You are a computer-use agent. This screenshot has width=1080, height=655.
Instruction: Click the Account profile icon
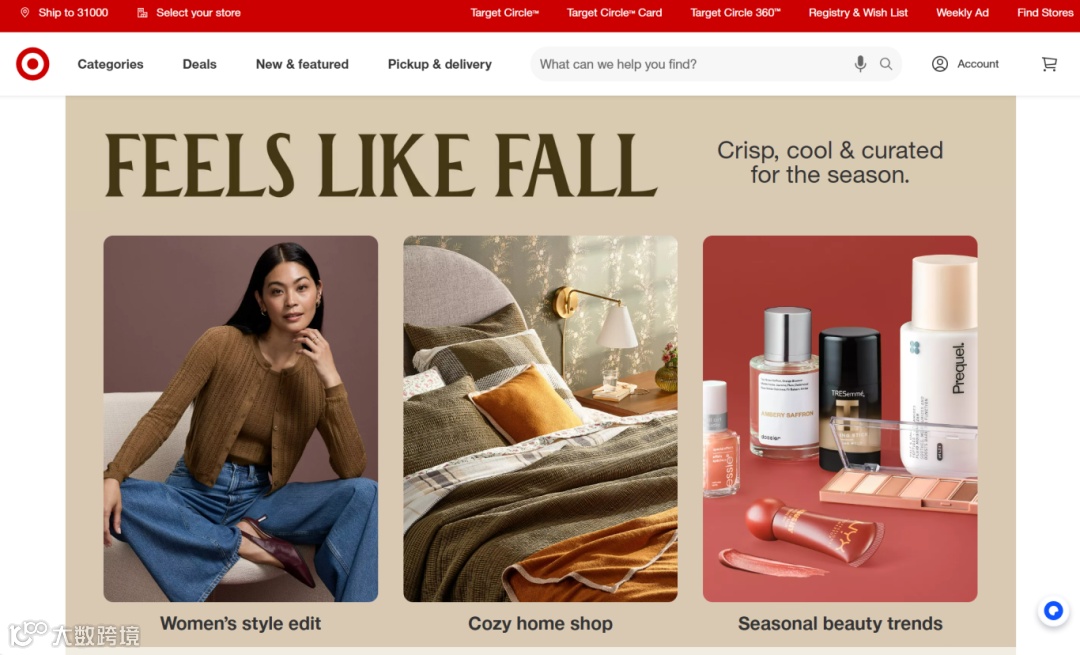(x=939, y=64)
